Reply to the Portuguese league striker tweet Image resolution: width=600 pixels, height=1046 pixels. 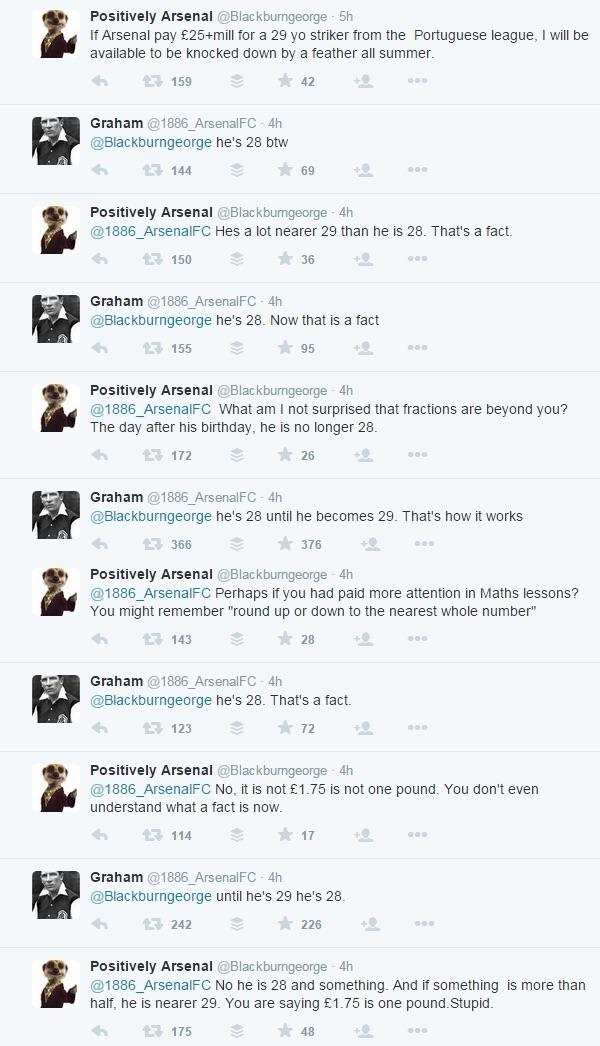pos(100,81)
